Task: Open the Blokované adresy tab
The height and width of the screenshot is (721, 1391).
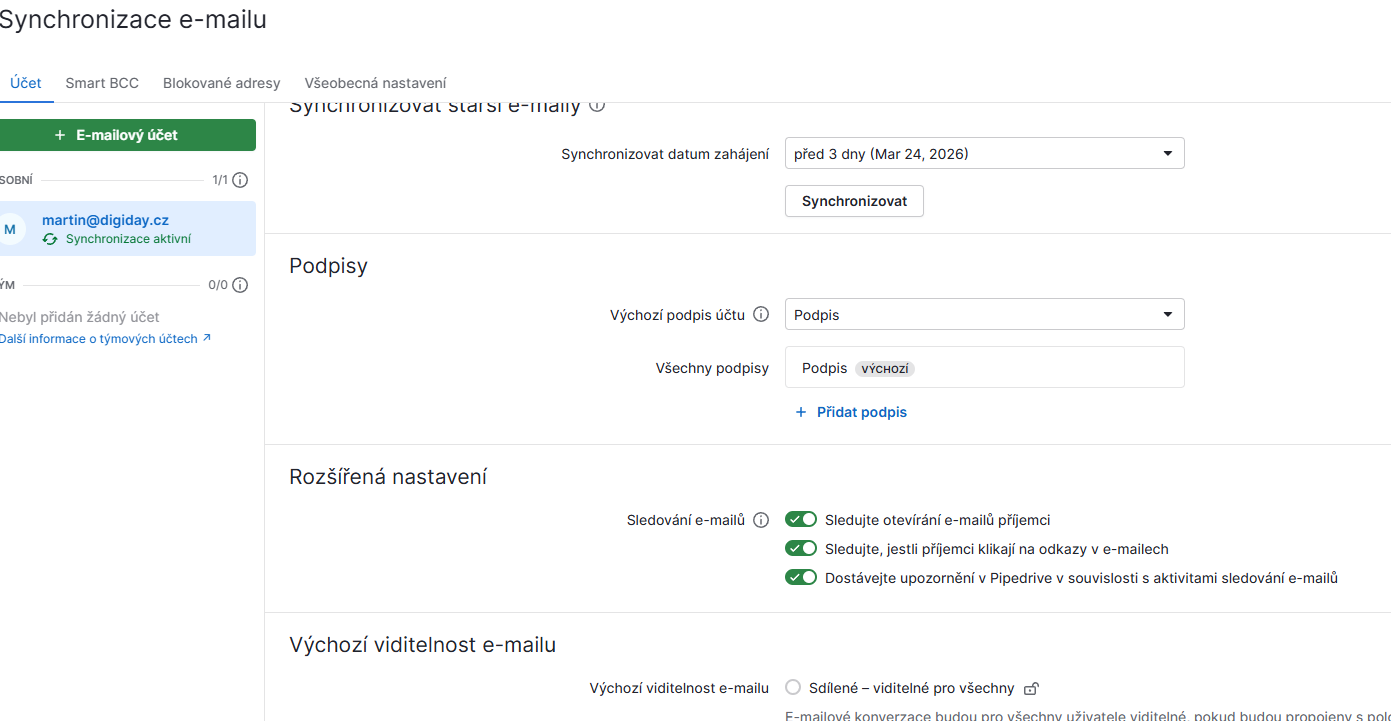Action: (x=222, y=83)
